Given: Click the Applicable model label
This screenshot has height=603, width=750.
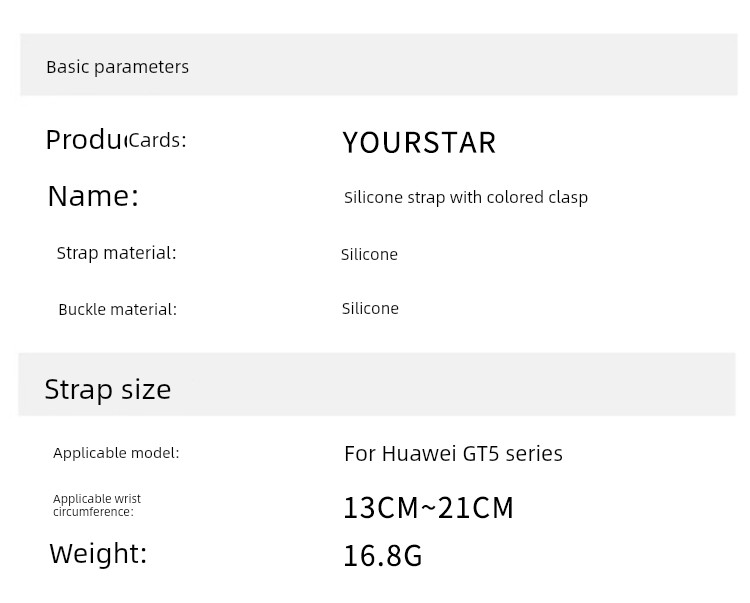Looking at the screenshot, I should point(116,453).
